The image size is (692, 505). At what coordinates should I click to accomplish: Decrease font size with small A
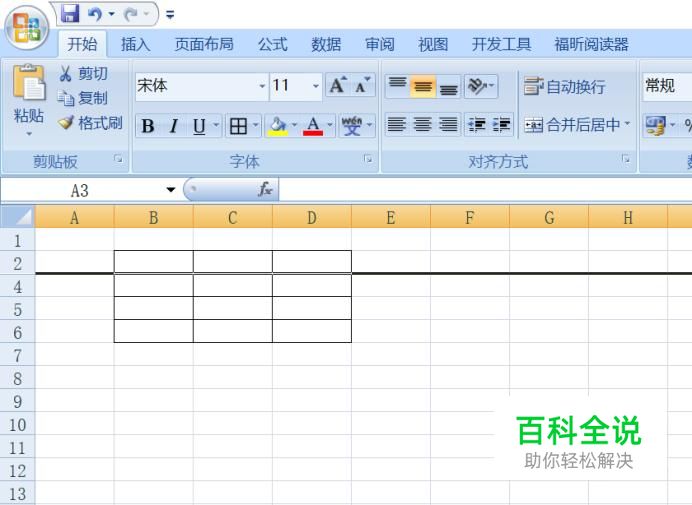click(x=363, y=85)
